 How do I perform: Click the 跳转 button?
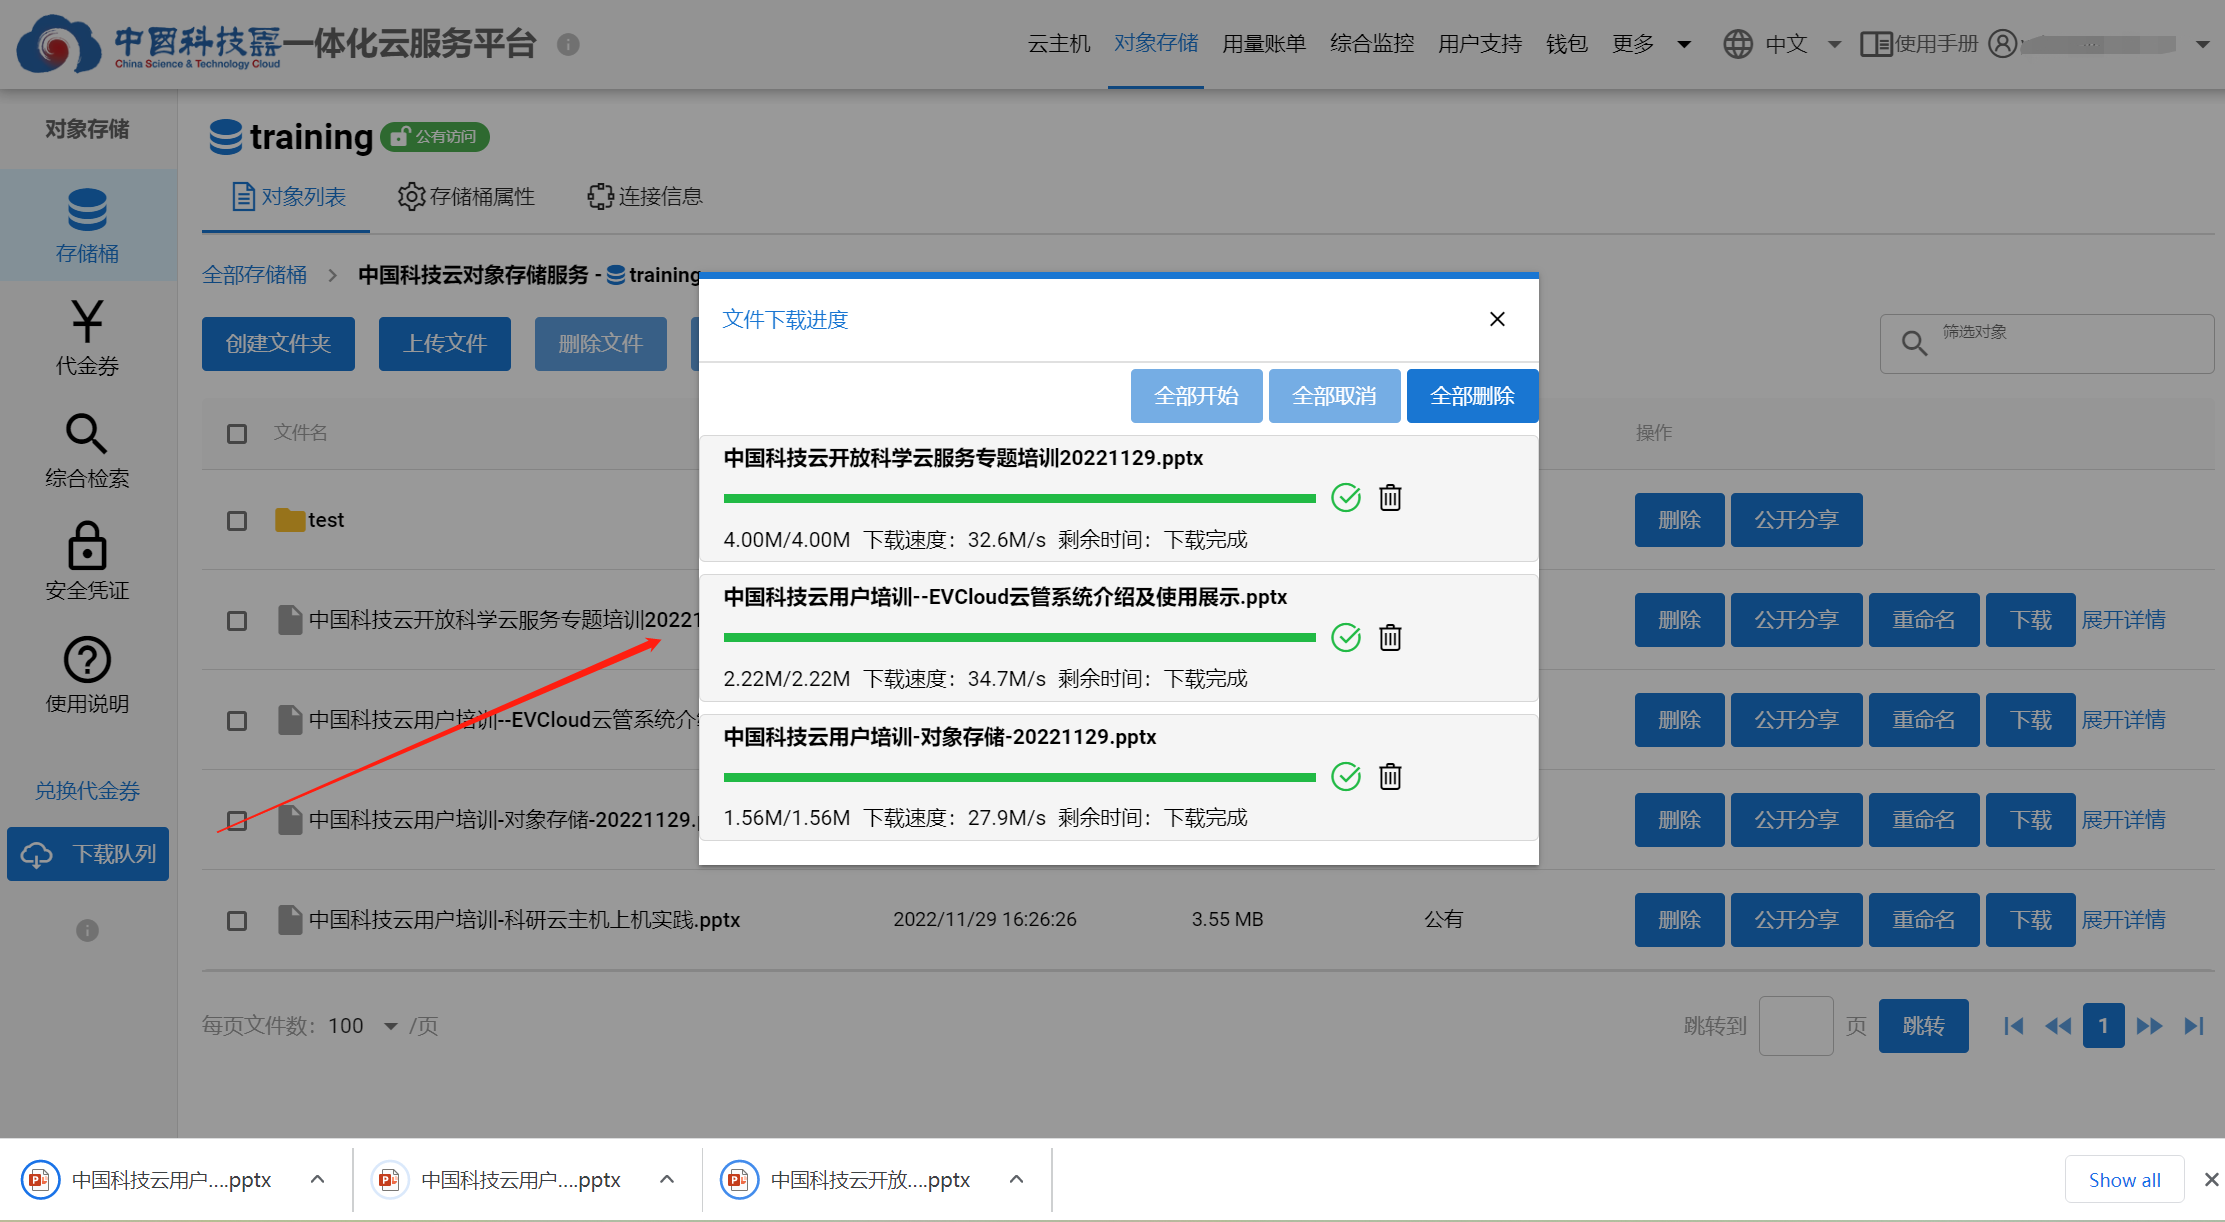click(1923, 1026)
